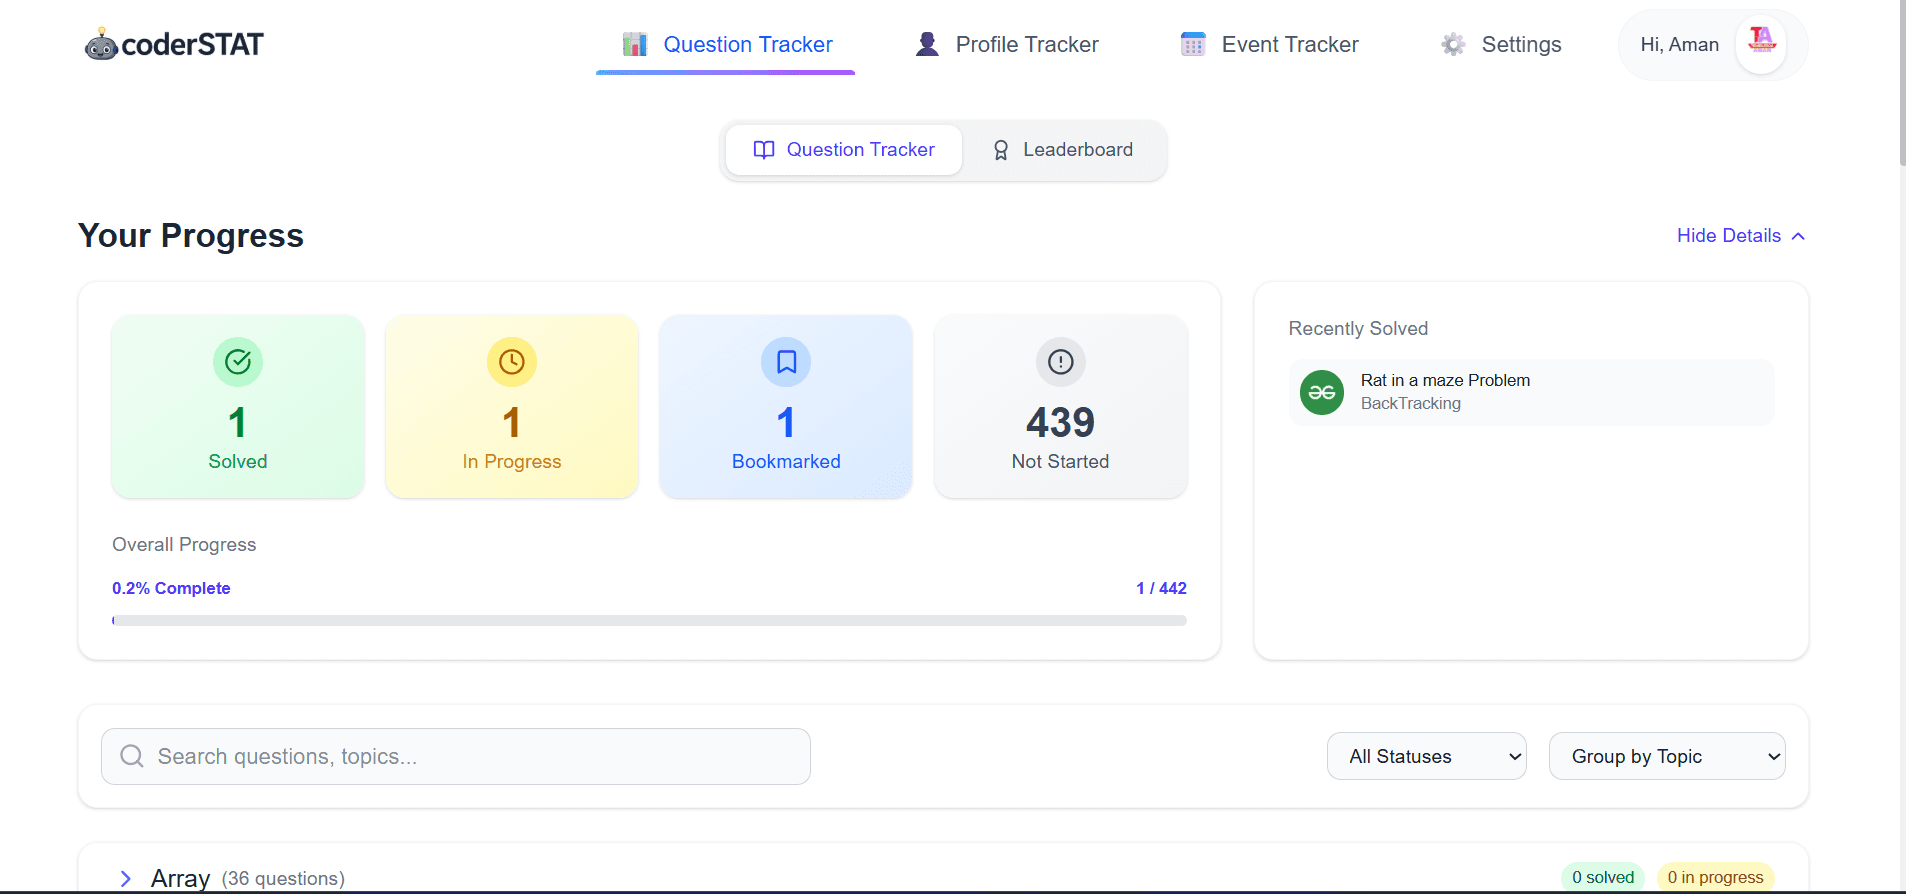Switch to the Leaderboard tab
This screenshot has width=1906, height=894.
[x=1063, y=150]
